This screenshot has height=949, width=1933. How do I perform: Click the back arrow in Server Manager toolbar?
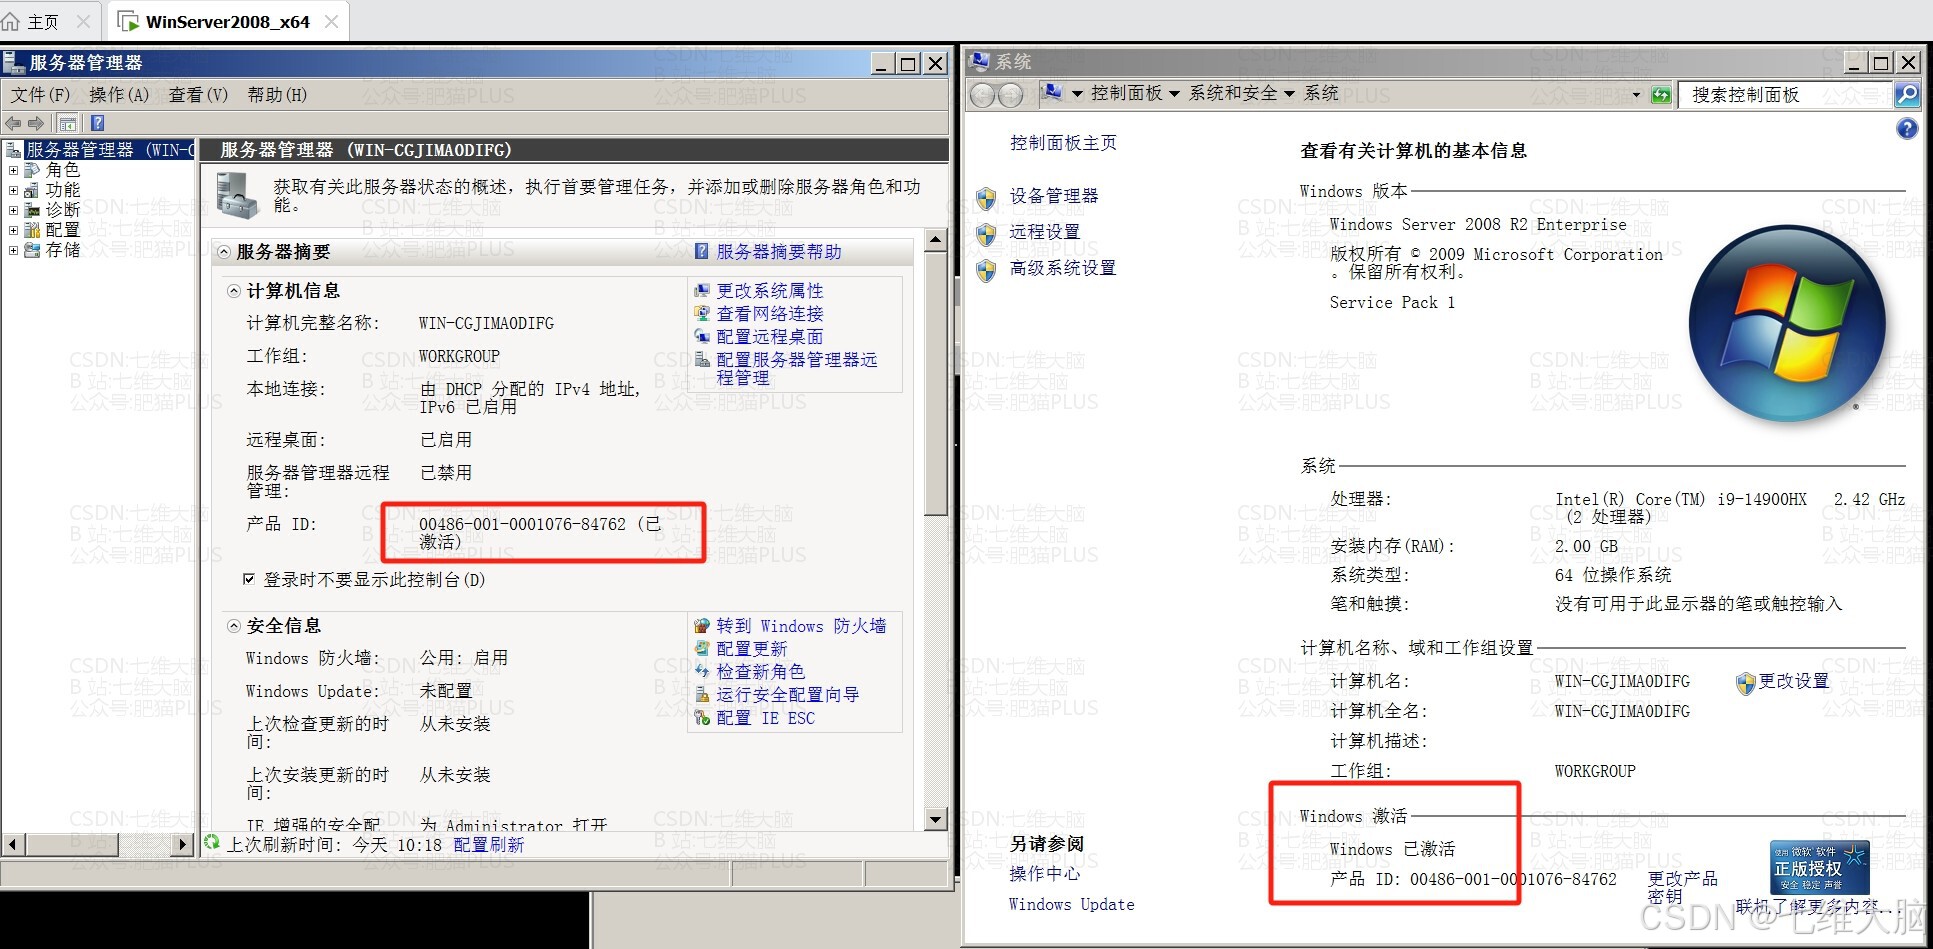(x=13, y=123)
